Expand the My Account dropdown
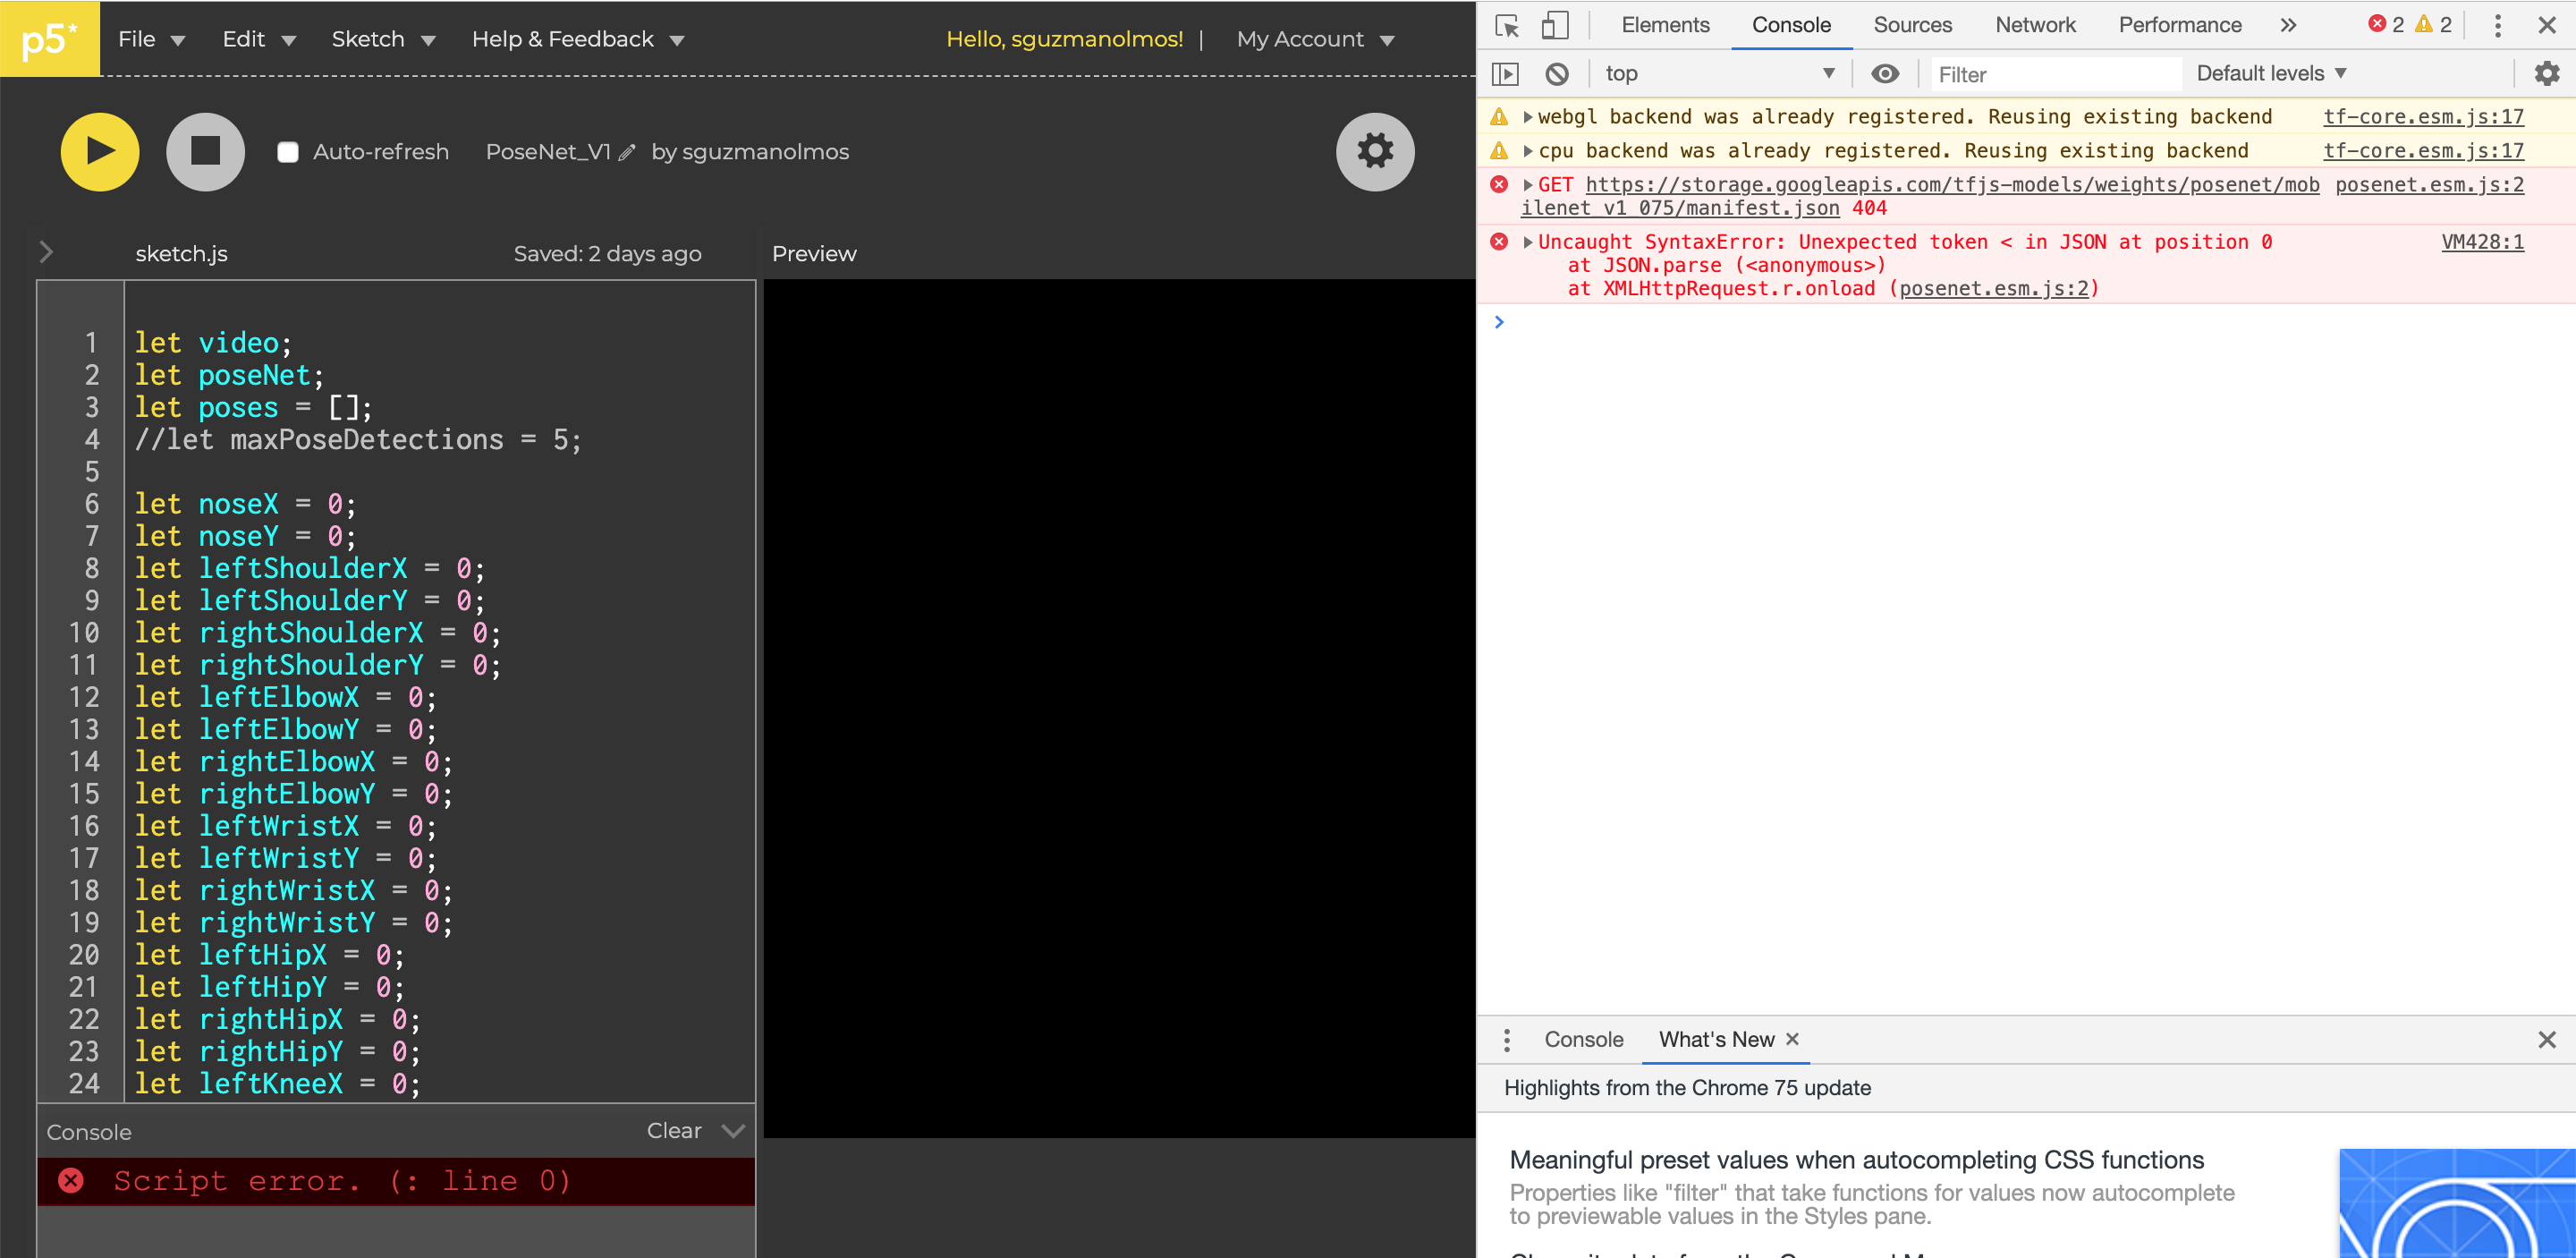Image resolution: width=2576 pixels, height=1258 pixels. (x=1315, y=39)
